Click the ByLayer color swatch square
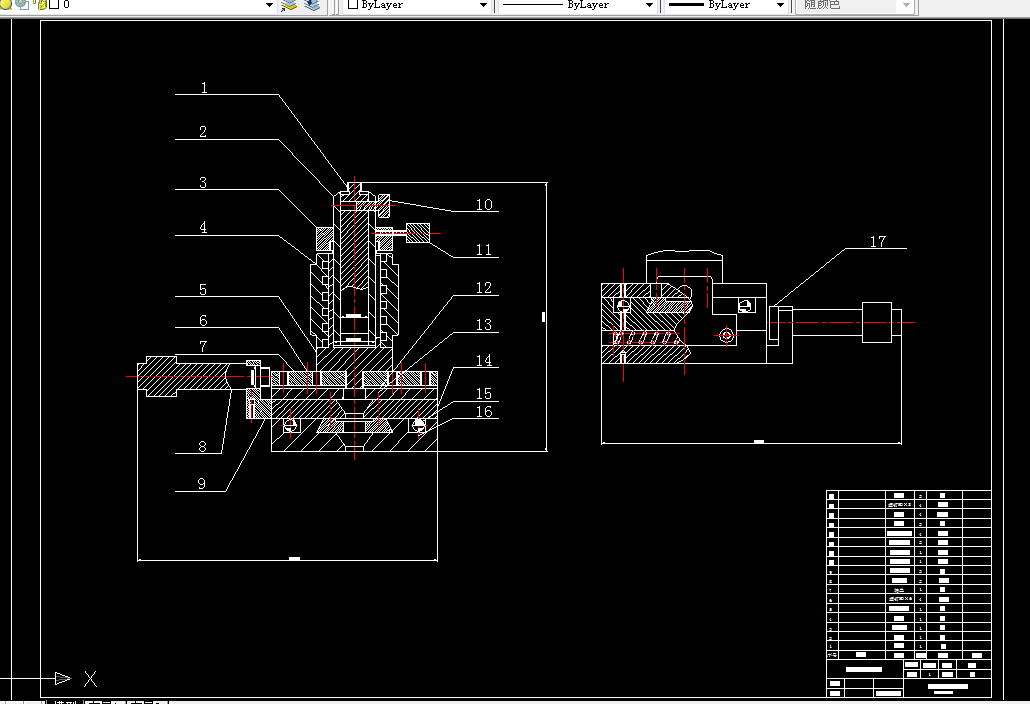1030x704 pixels. coord(353,5)
